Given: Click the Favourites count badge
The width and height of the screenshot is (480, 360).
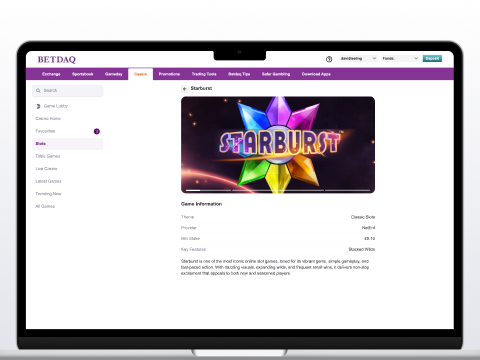Looking at the screenshot, I should tap(97, 131).
